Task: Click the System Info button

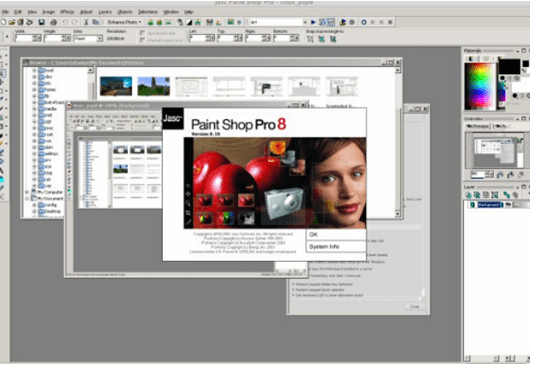Action: point(336,247)
